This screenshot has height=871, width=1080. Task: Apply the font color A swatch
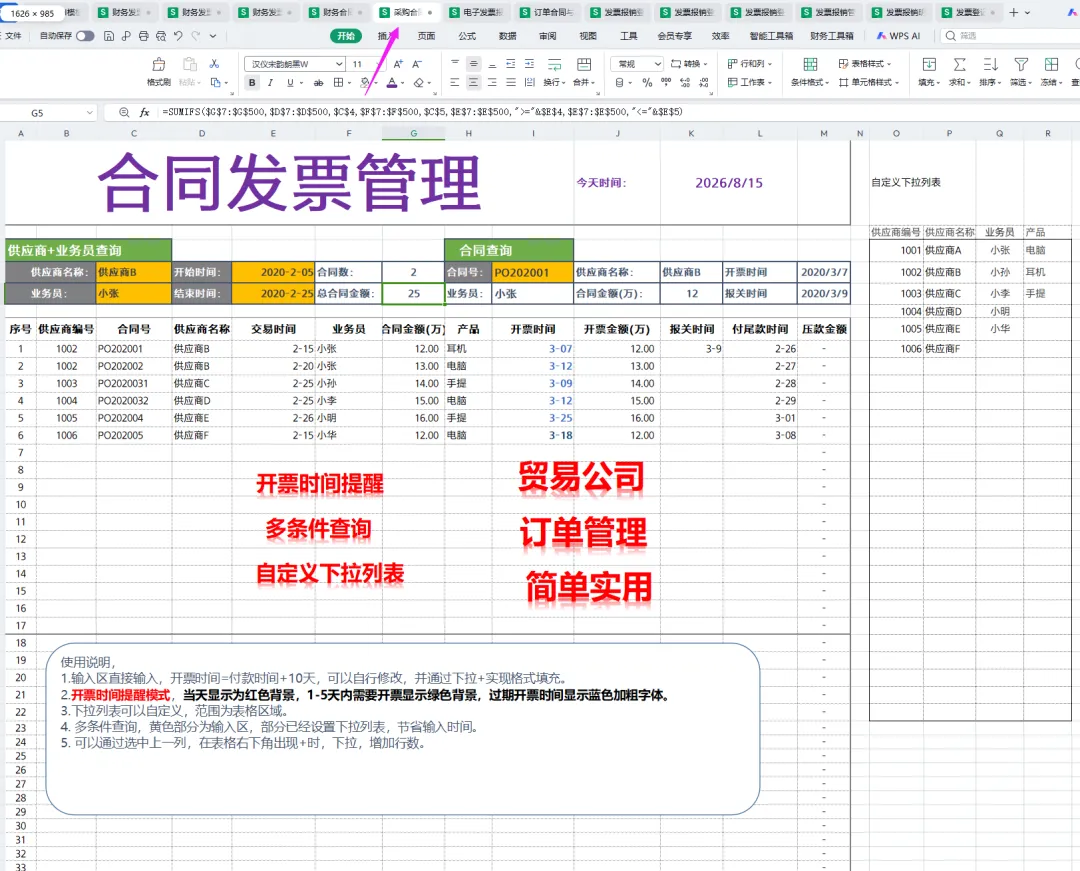tap(391, 83)
